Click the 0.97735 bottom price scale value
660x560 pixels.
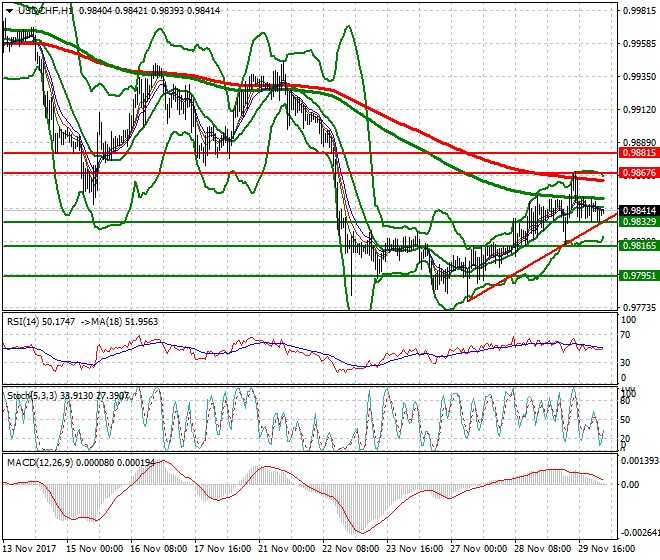tap(638, 308)
